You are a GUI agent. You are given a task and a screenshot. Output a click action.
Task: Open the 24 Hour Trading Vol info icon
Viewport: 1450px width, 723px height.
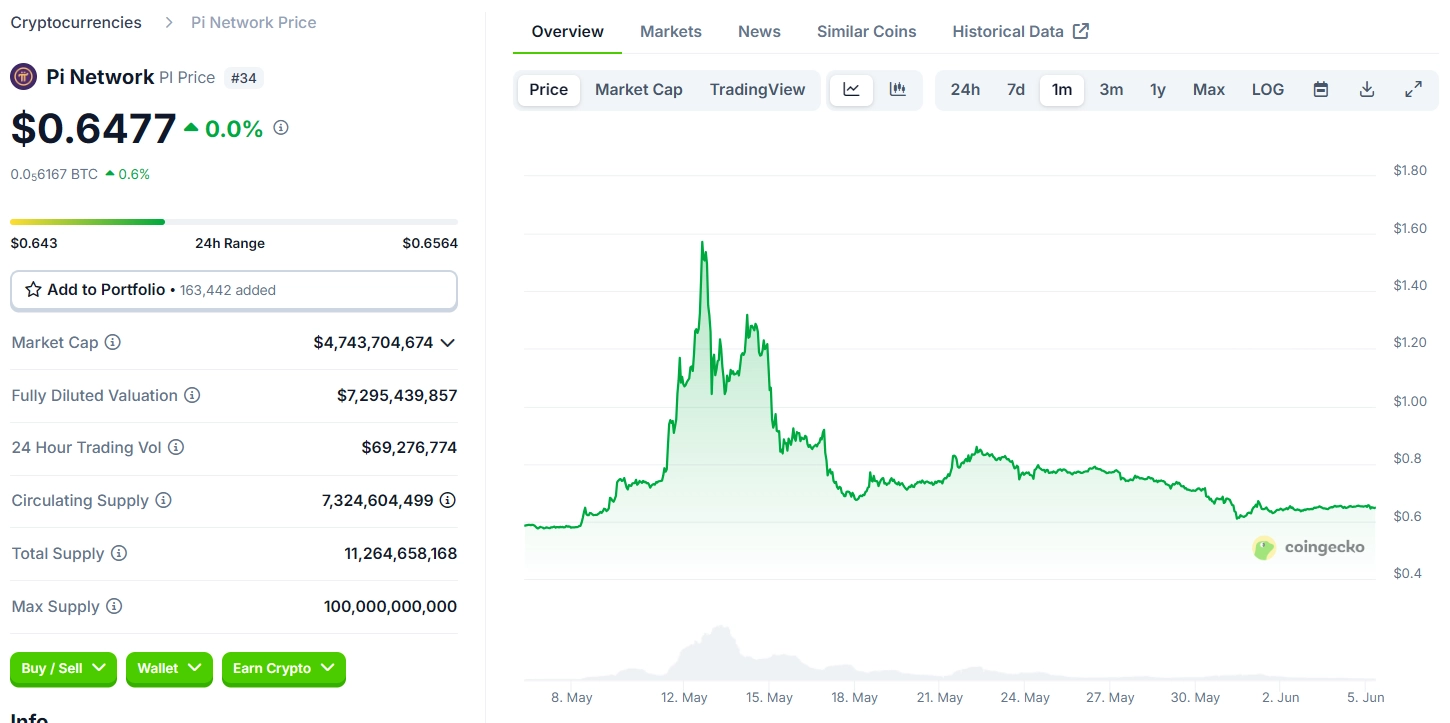(176, 447)
